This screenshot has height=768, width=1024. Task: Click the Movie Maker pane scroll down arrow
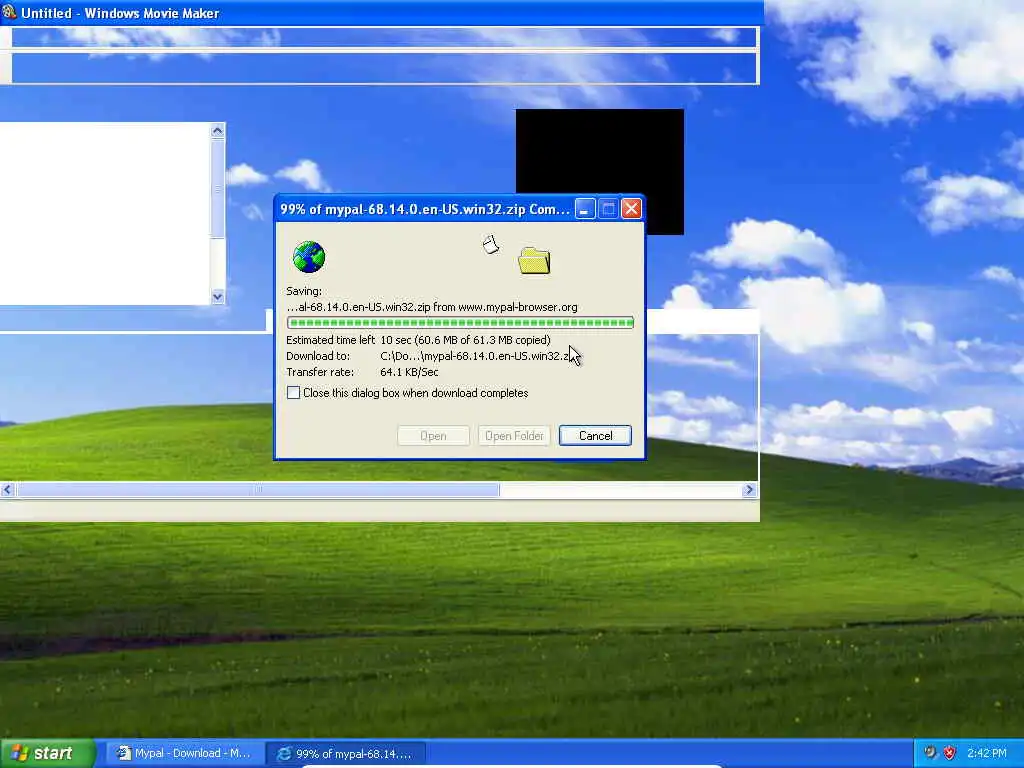[217, 296]
